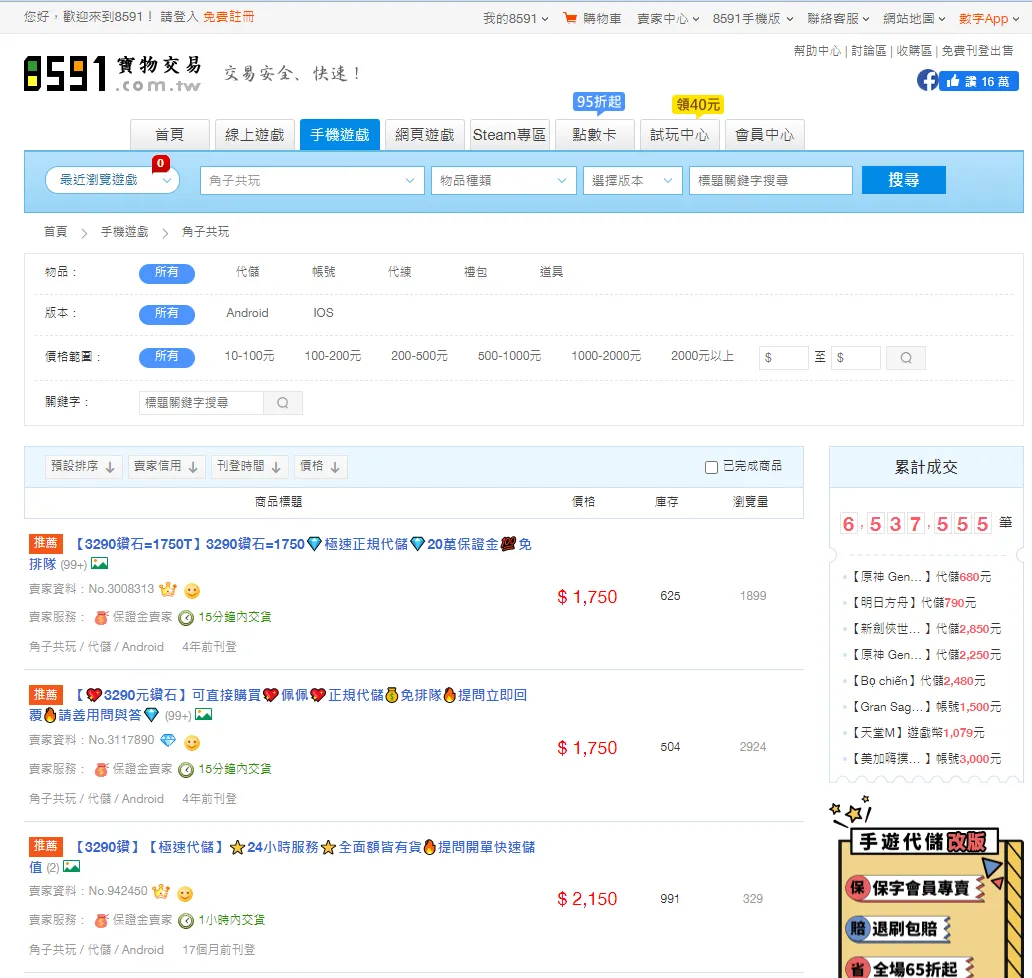1032x978 pixels.
Task: Switch to 會員中心 tab
Action: pyautogui.click(x=765, y=135)
